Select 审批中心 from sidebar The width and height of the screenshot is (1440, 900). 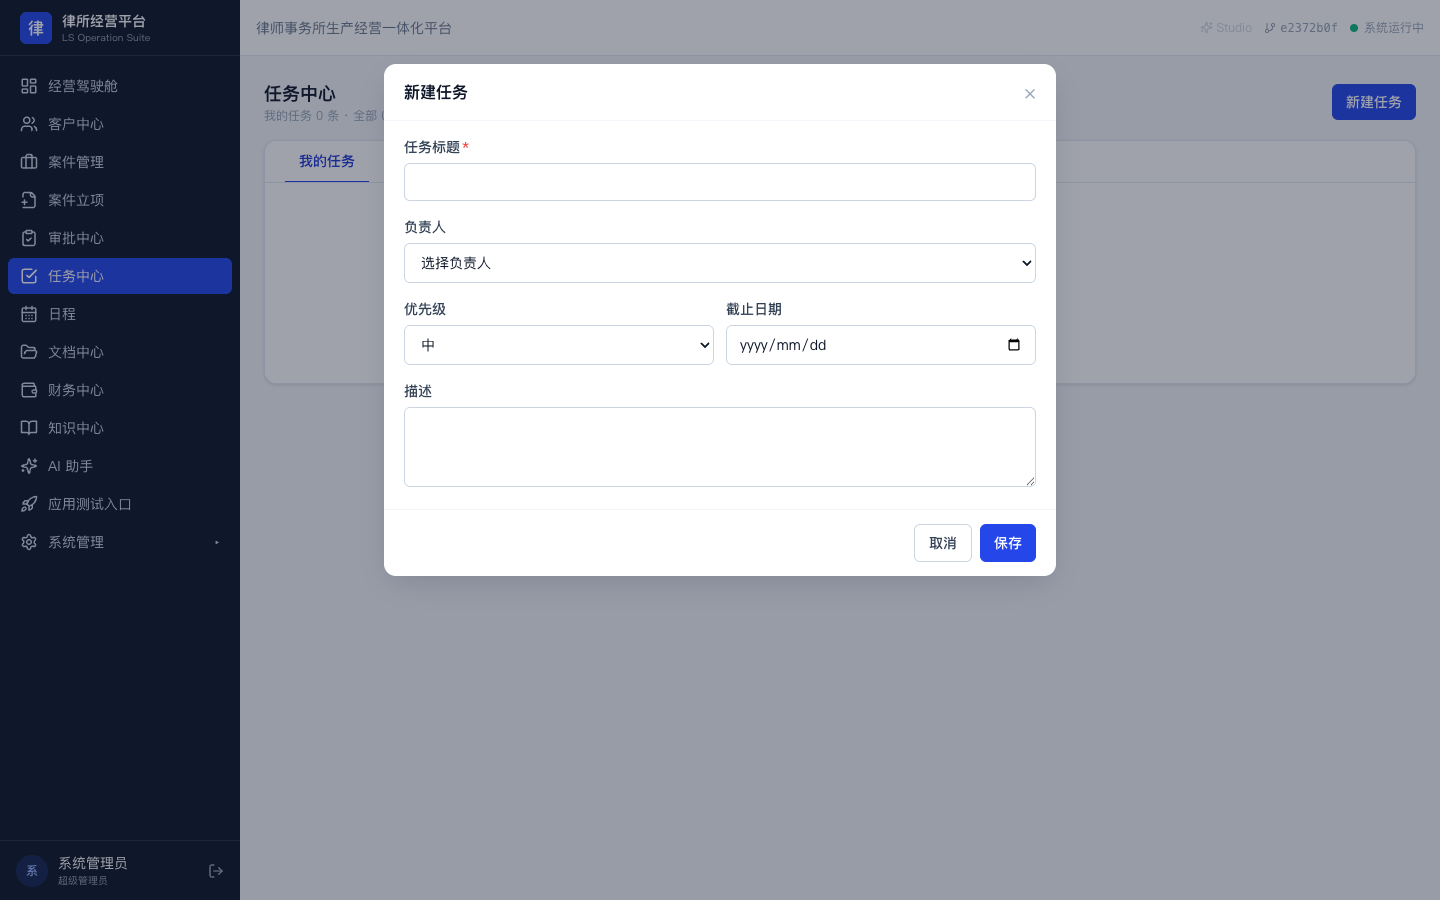(x=120, y=238)
